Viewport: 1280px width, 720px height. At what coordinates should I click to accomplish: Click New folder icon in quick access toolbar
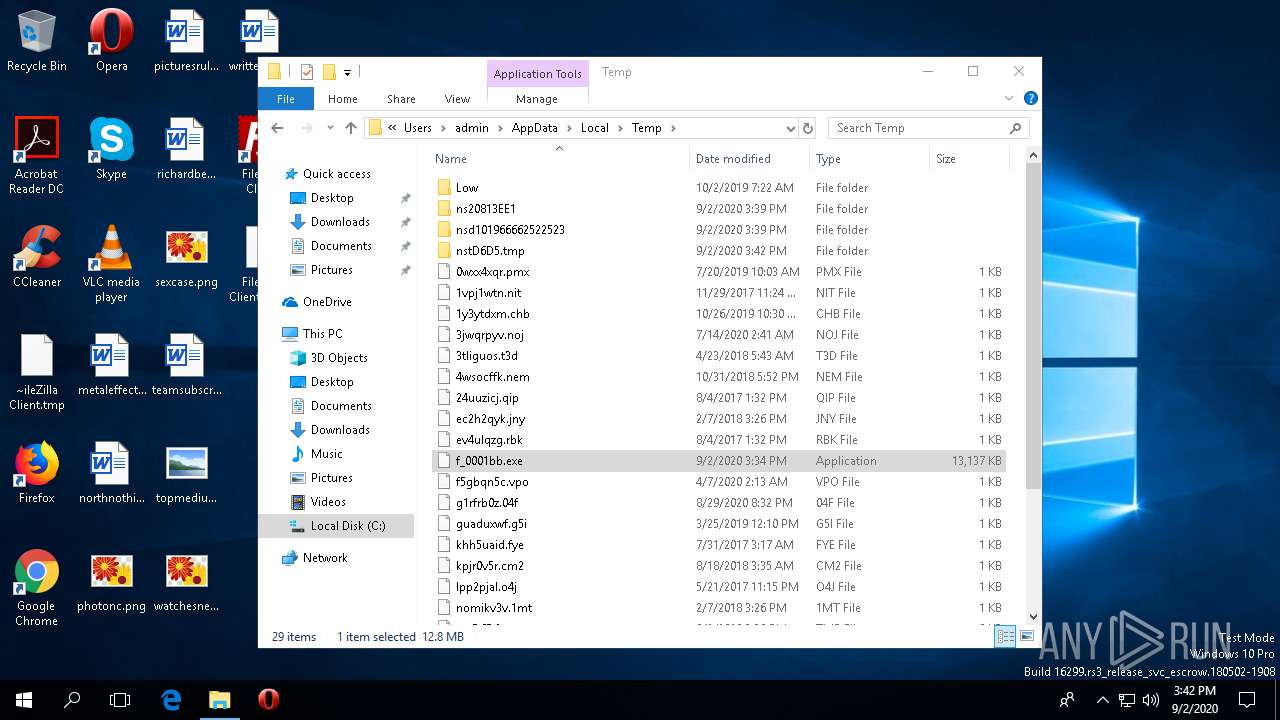pos(328,72)
